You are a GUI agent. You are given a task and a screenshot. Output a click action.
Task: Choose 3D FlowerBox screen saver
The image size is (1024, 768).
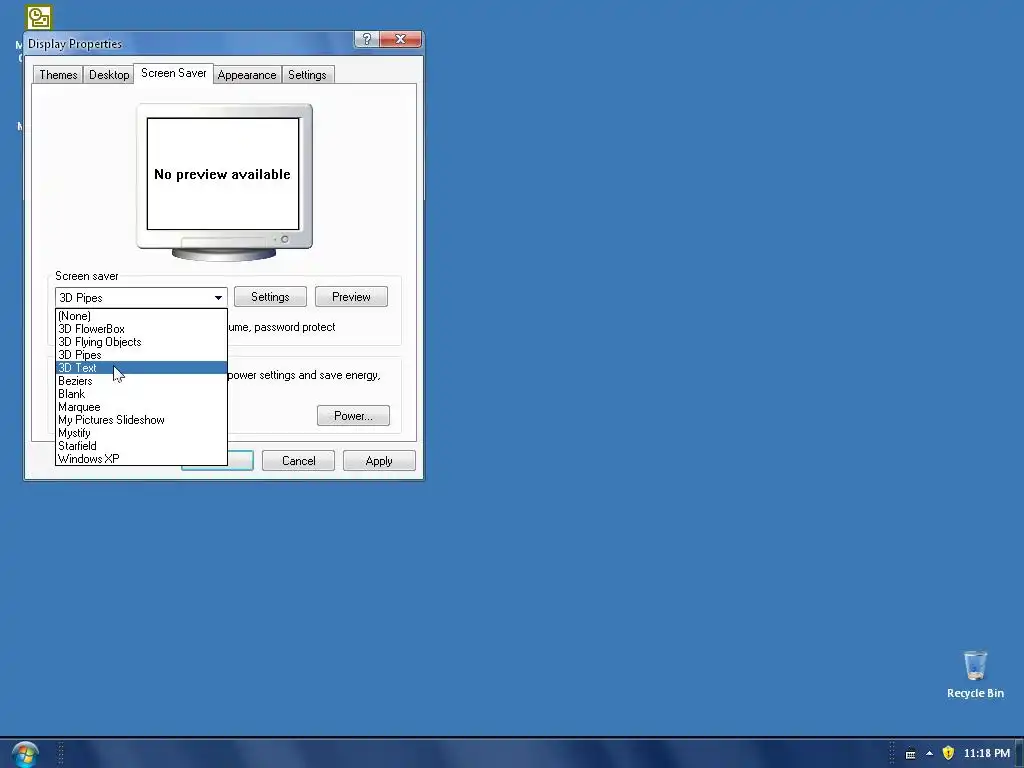coord(141,329)
